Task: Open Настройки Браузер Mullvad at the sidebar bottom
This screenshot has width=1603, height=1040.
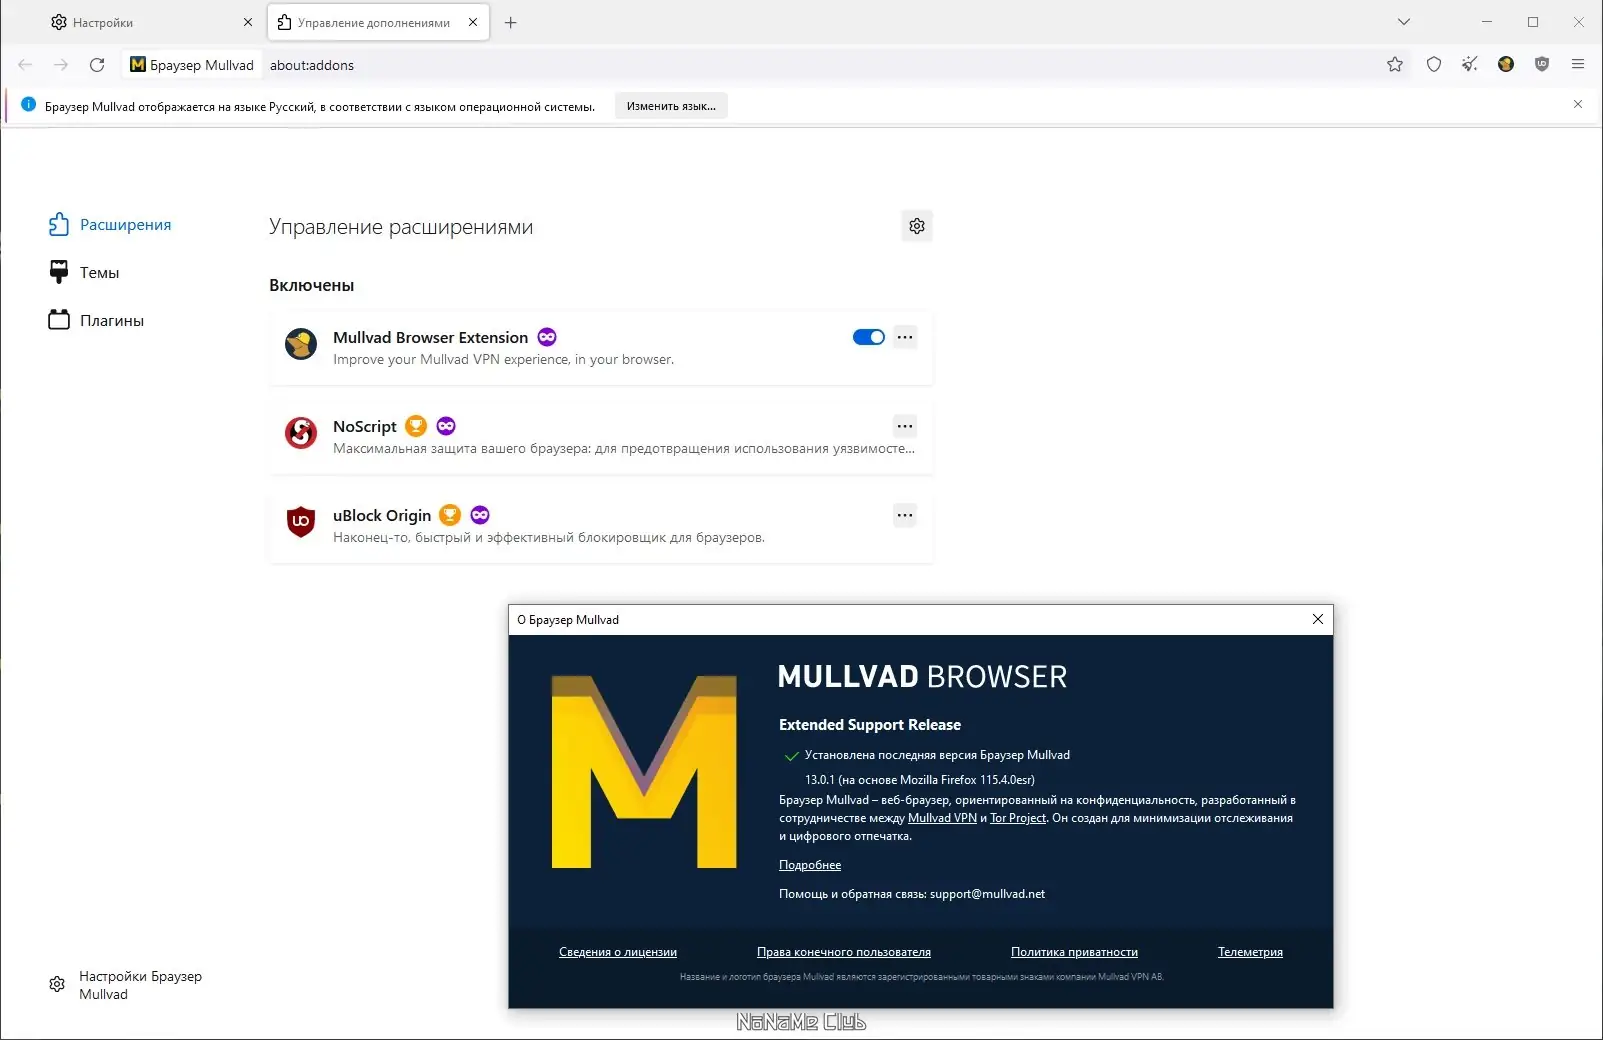Action: tap(126, 985)
